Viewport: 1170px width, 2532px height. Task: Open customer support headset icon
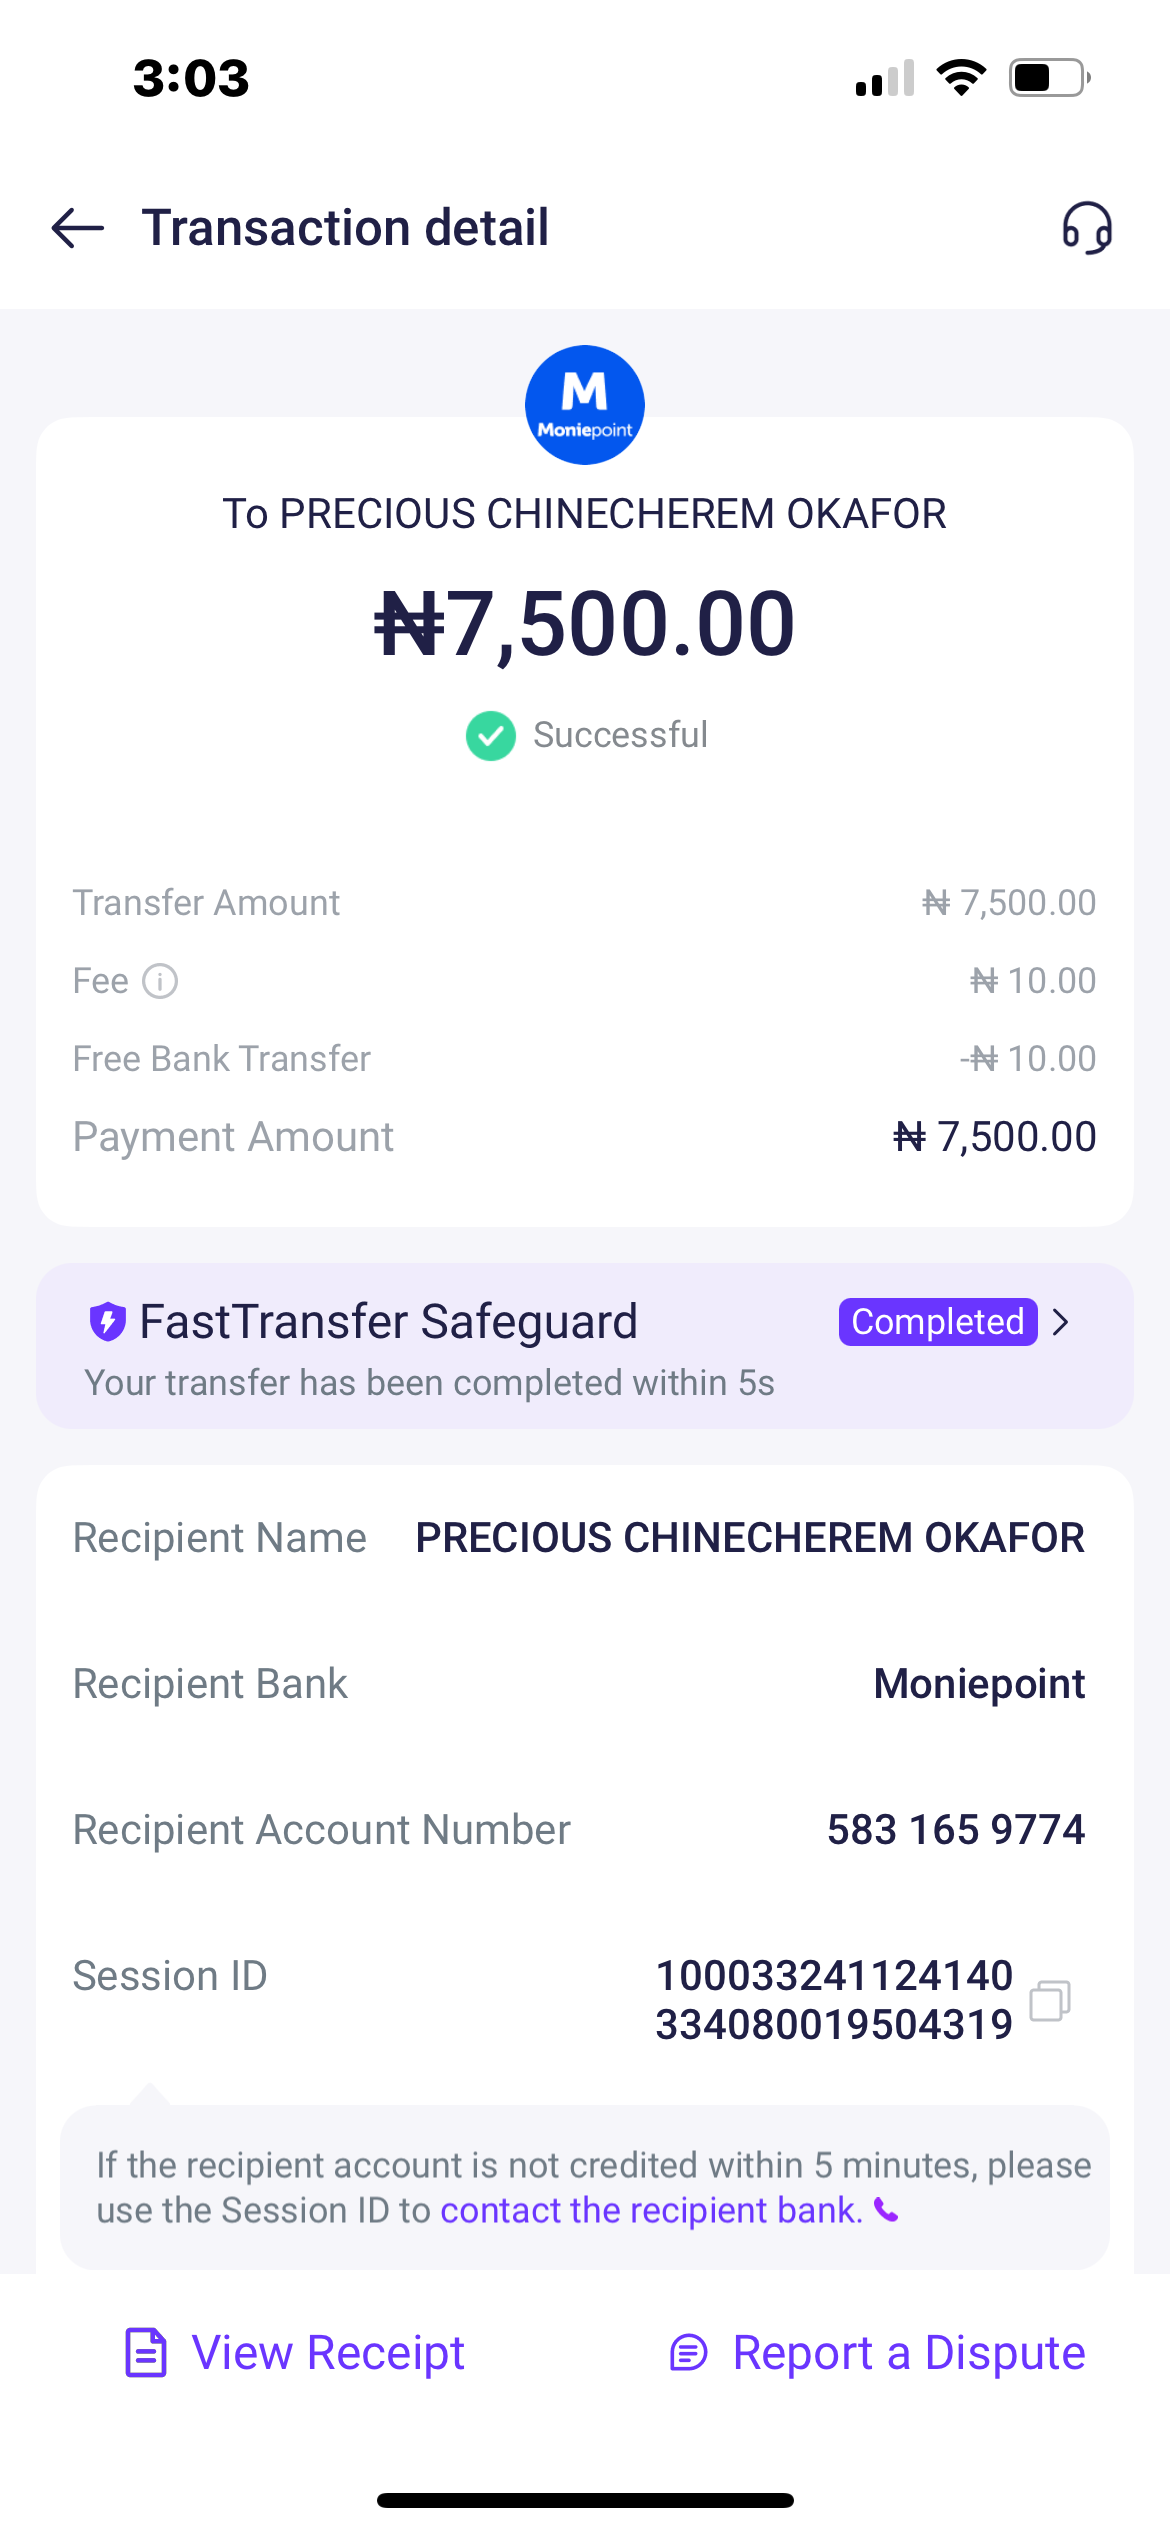(1087, 228)
